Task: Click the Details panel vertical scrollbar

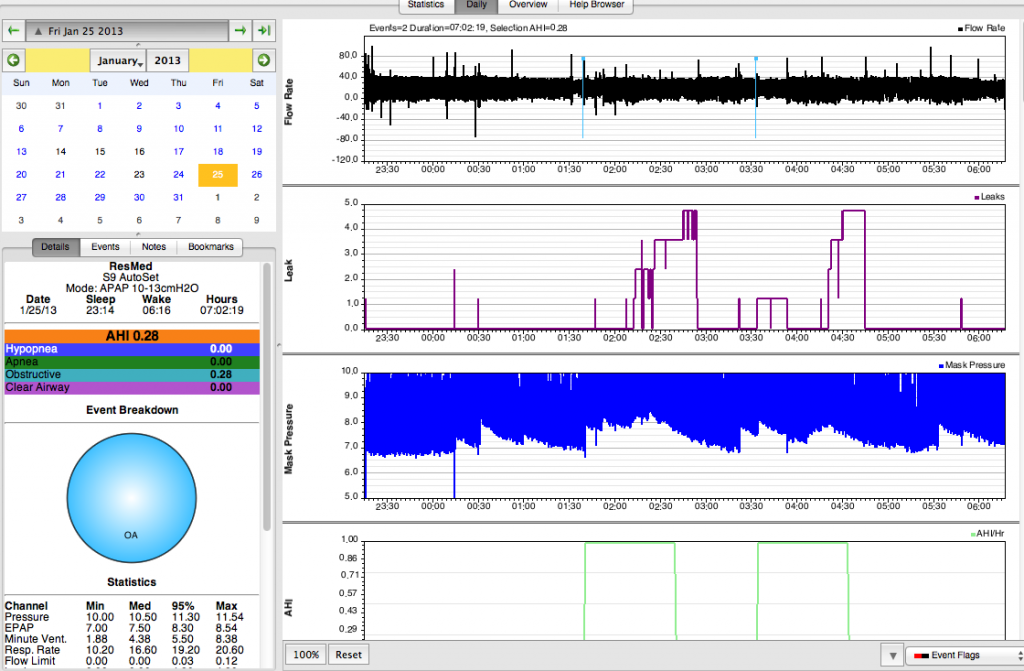Action: point(266,397)
